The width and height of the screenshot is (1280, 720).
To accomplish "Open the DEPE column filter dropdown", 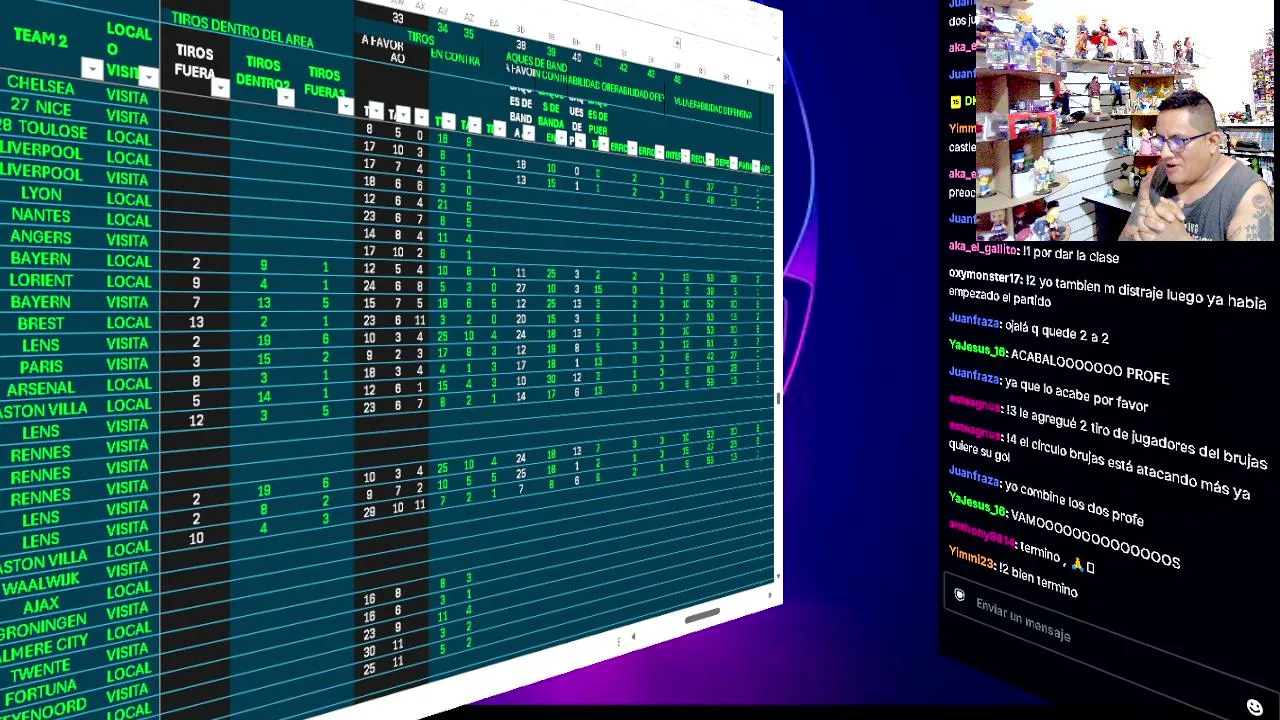I will point(733,163).
